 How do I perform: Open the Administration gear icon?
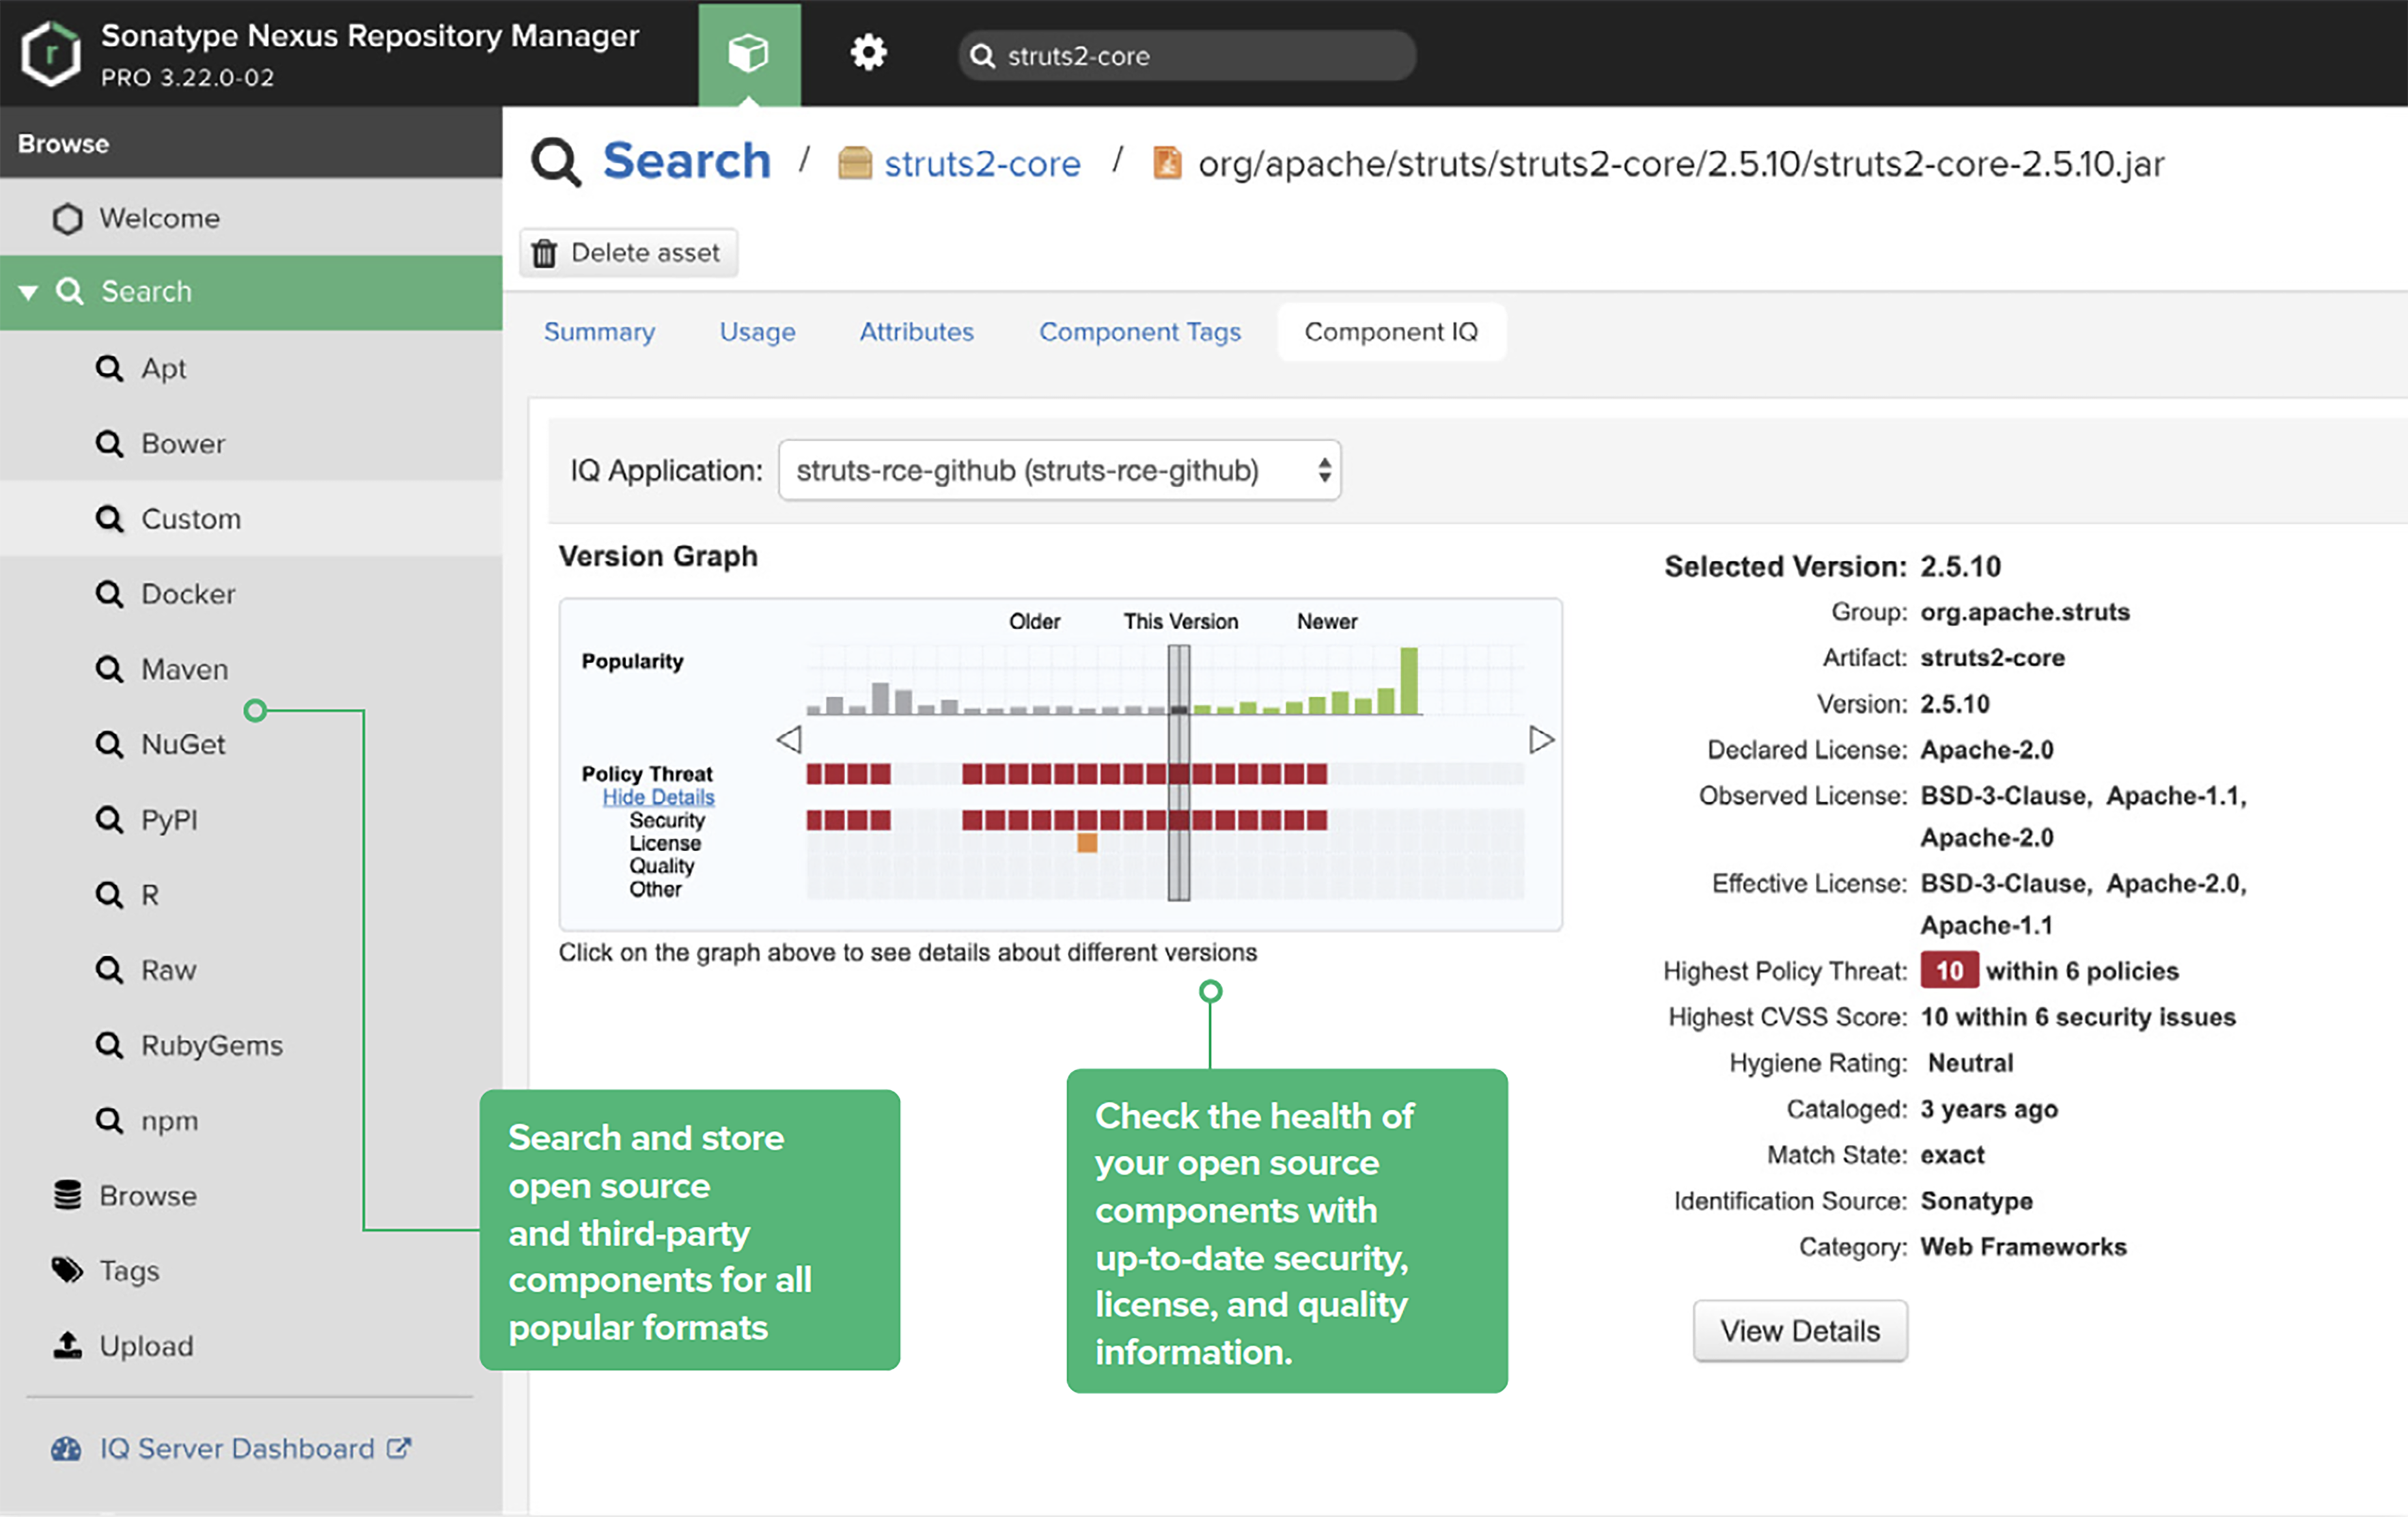[868, 52]
